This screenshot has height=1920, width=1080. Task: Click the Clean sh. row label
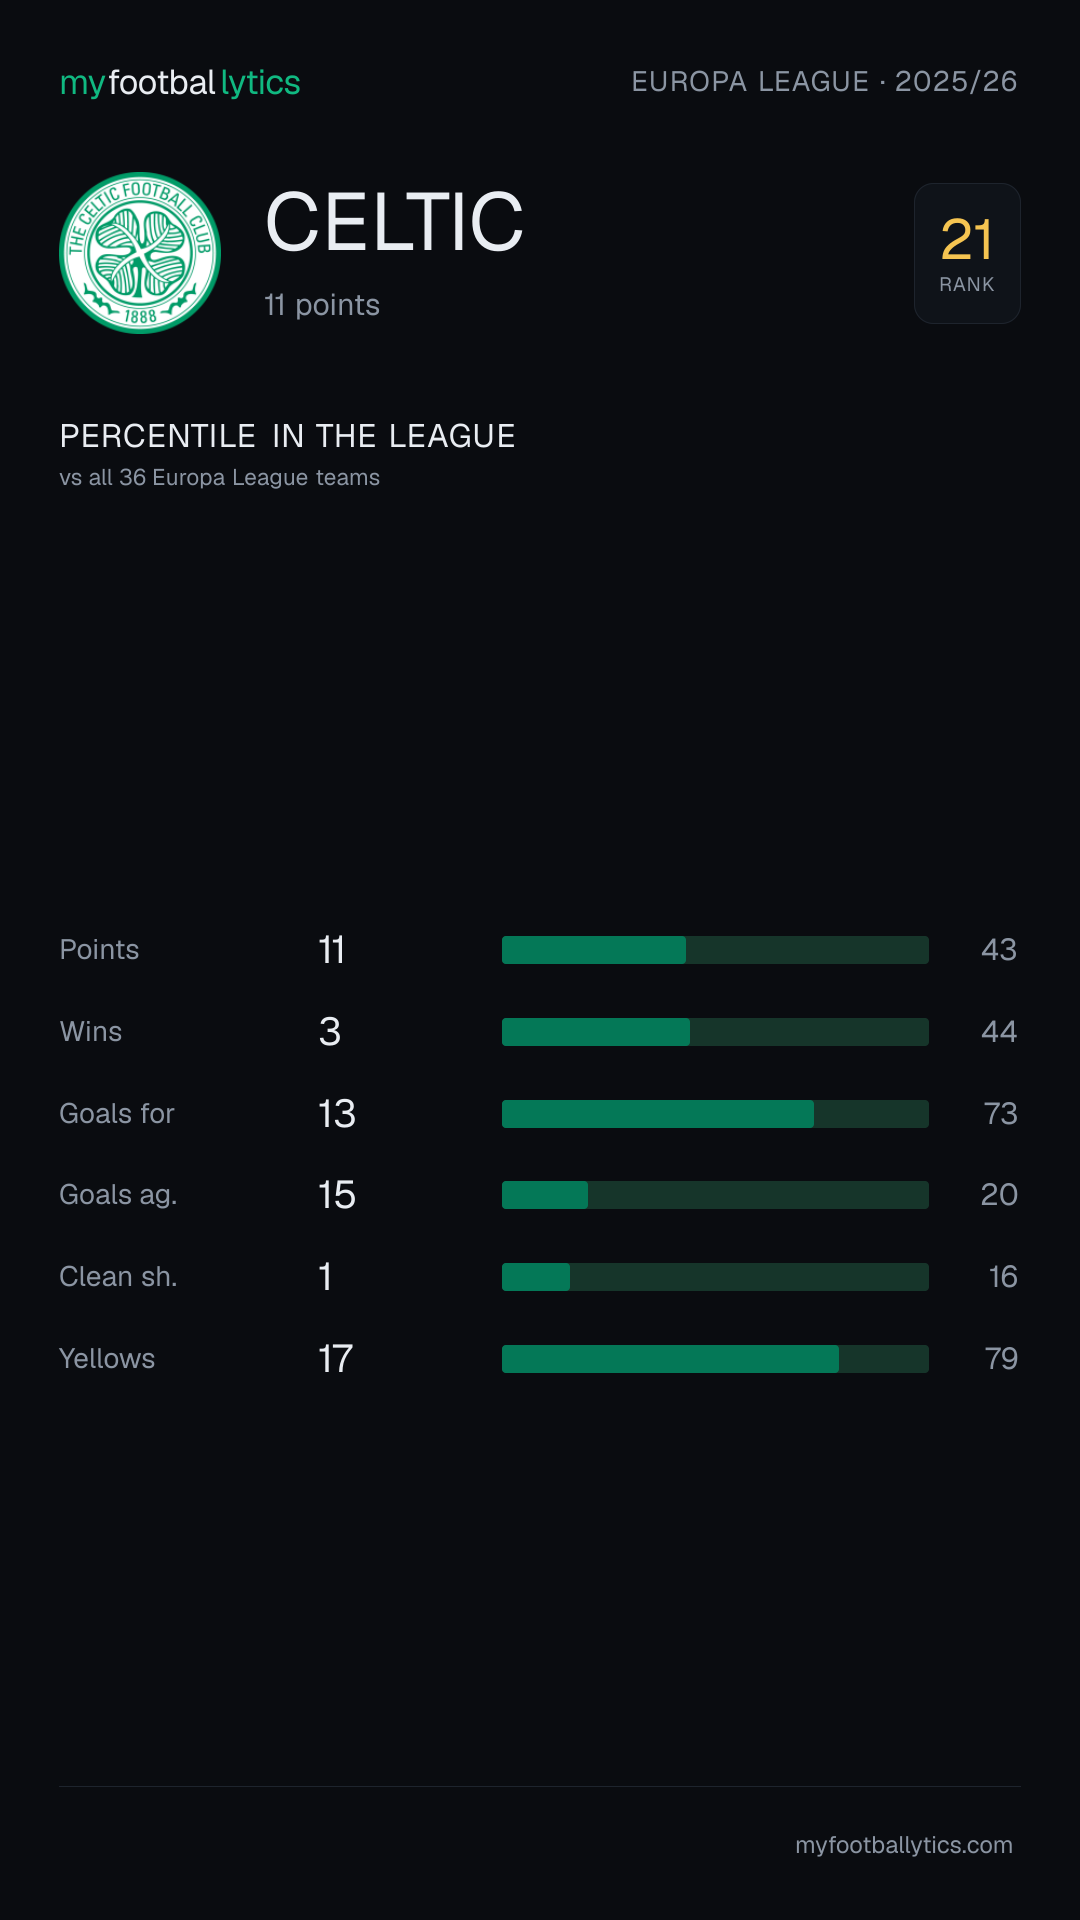point(118,1277)
